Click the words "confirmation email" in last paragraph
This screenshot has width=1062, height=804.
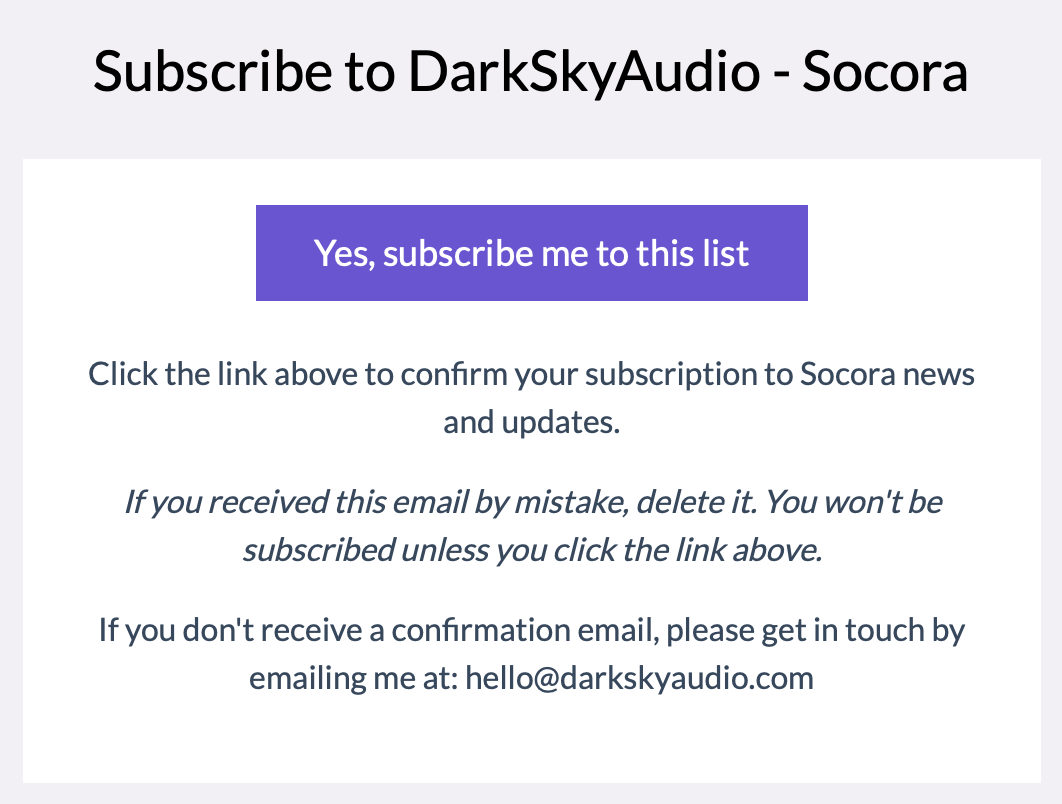tap(526, 631)
